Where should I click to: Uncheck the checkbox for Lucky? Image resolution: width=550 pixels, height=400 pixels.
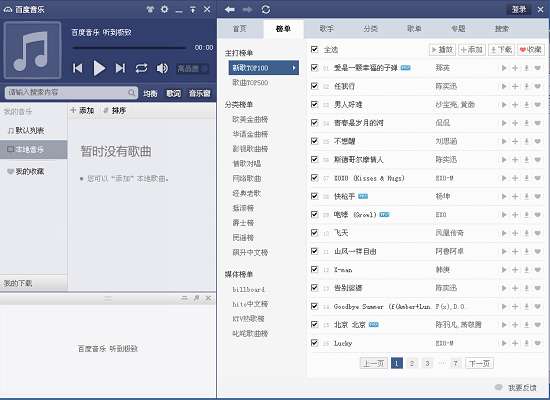click(314, 343)
